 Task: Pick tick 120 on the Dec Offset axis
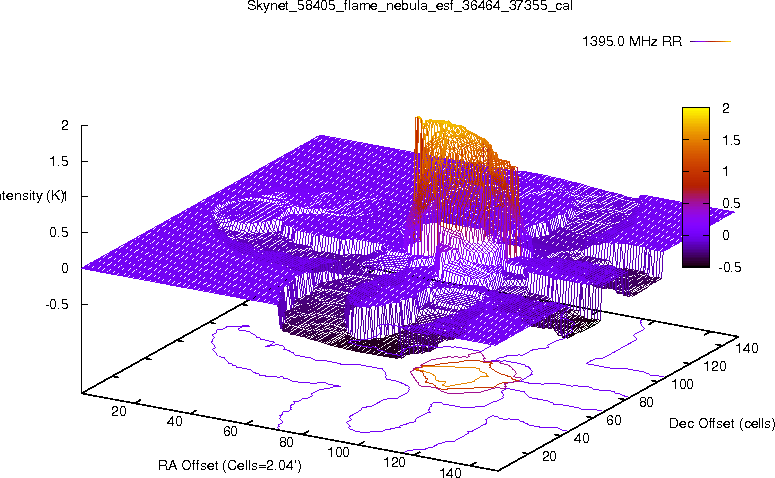click(x=715, y=366)
